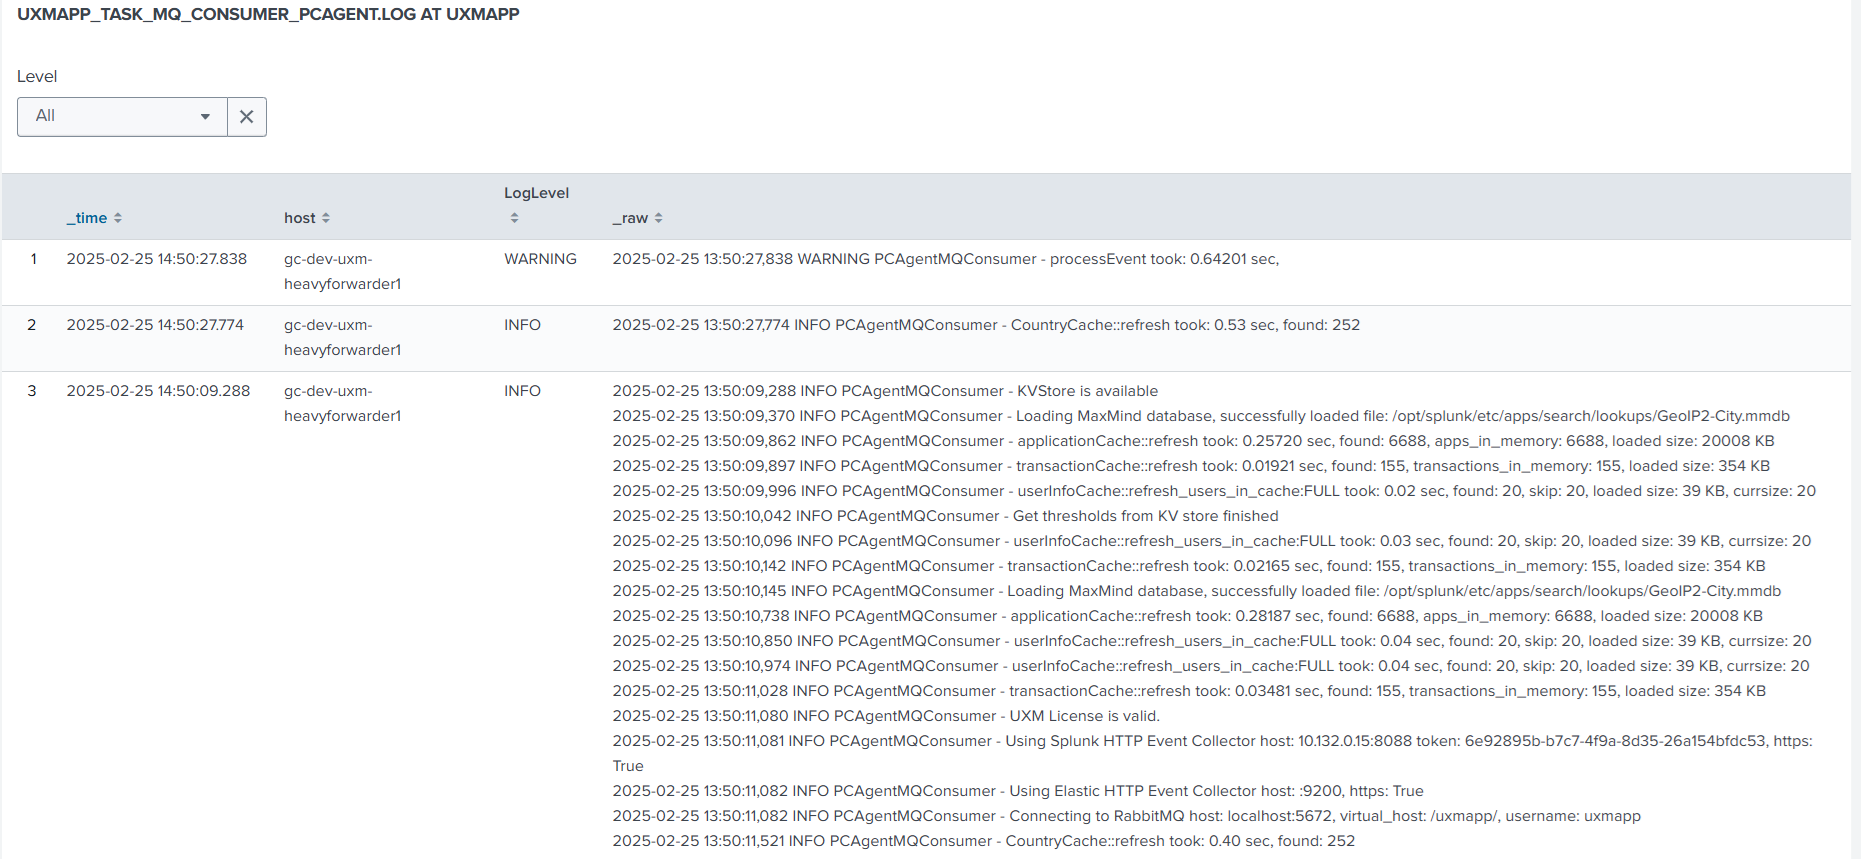This screenshot has width=1861, height=859.
Task: Select the 14:50:09.288 timestamp in row 3
Action: (158, 391)
